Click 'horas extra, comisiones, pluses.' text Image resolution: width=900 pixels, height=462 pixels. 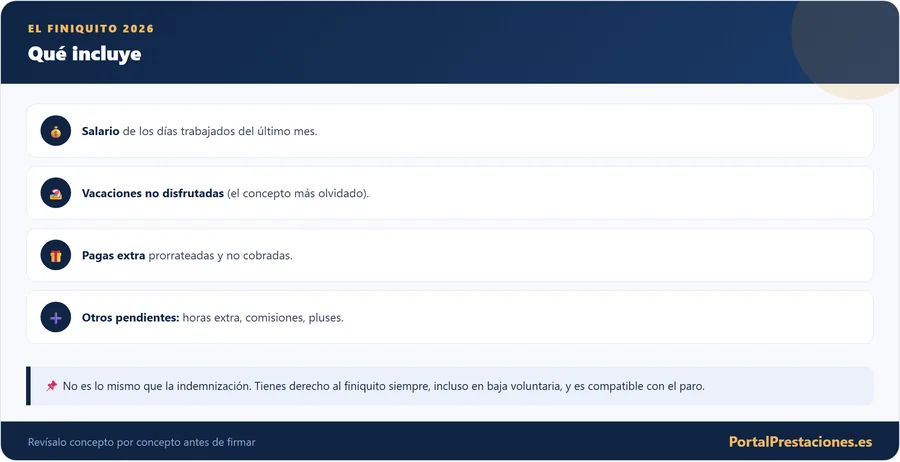click(263, 317)
